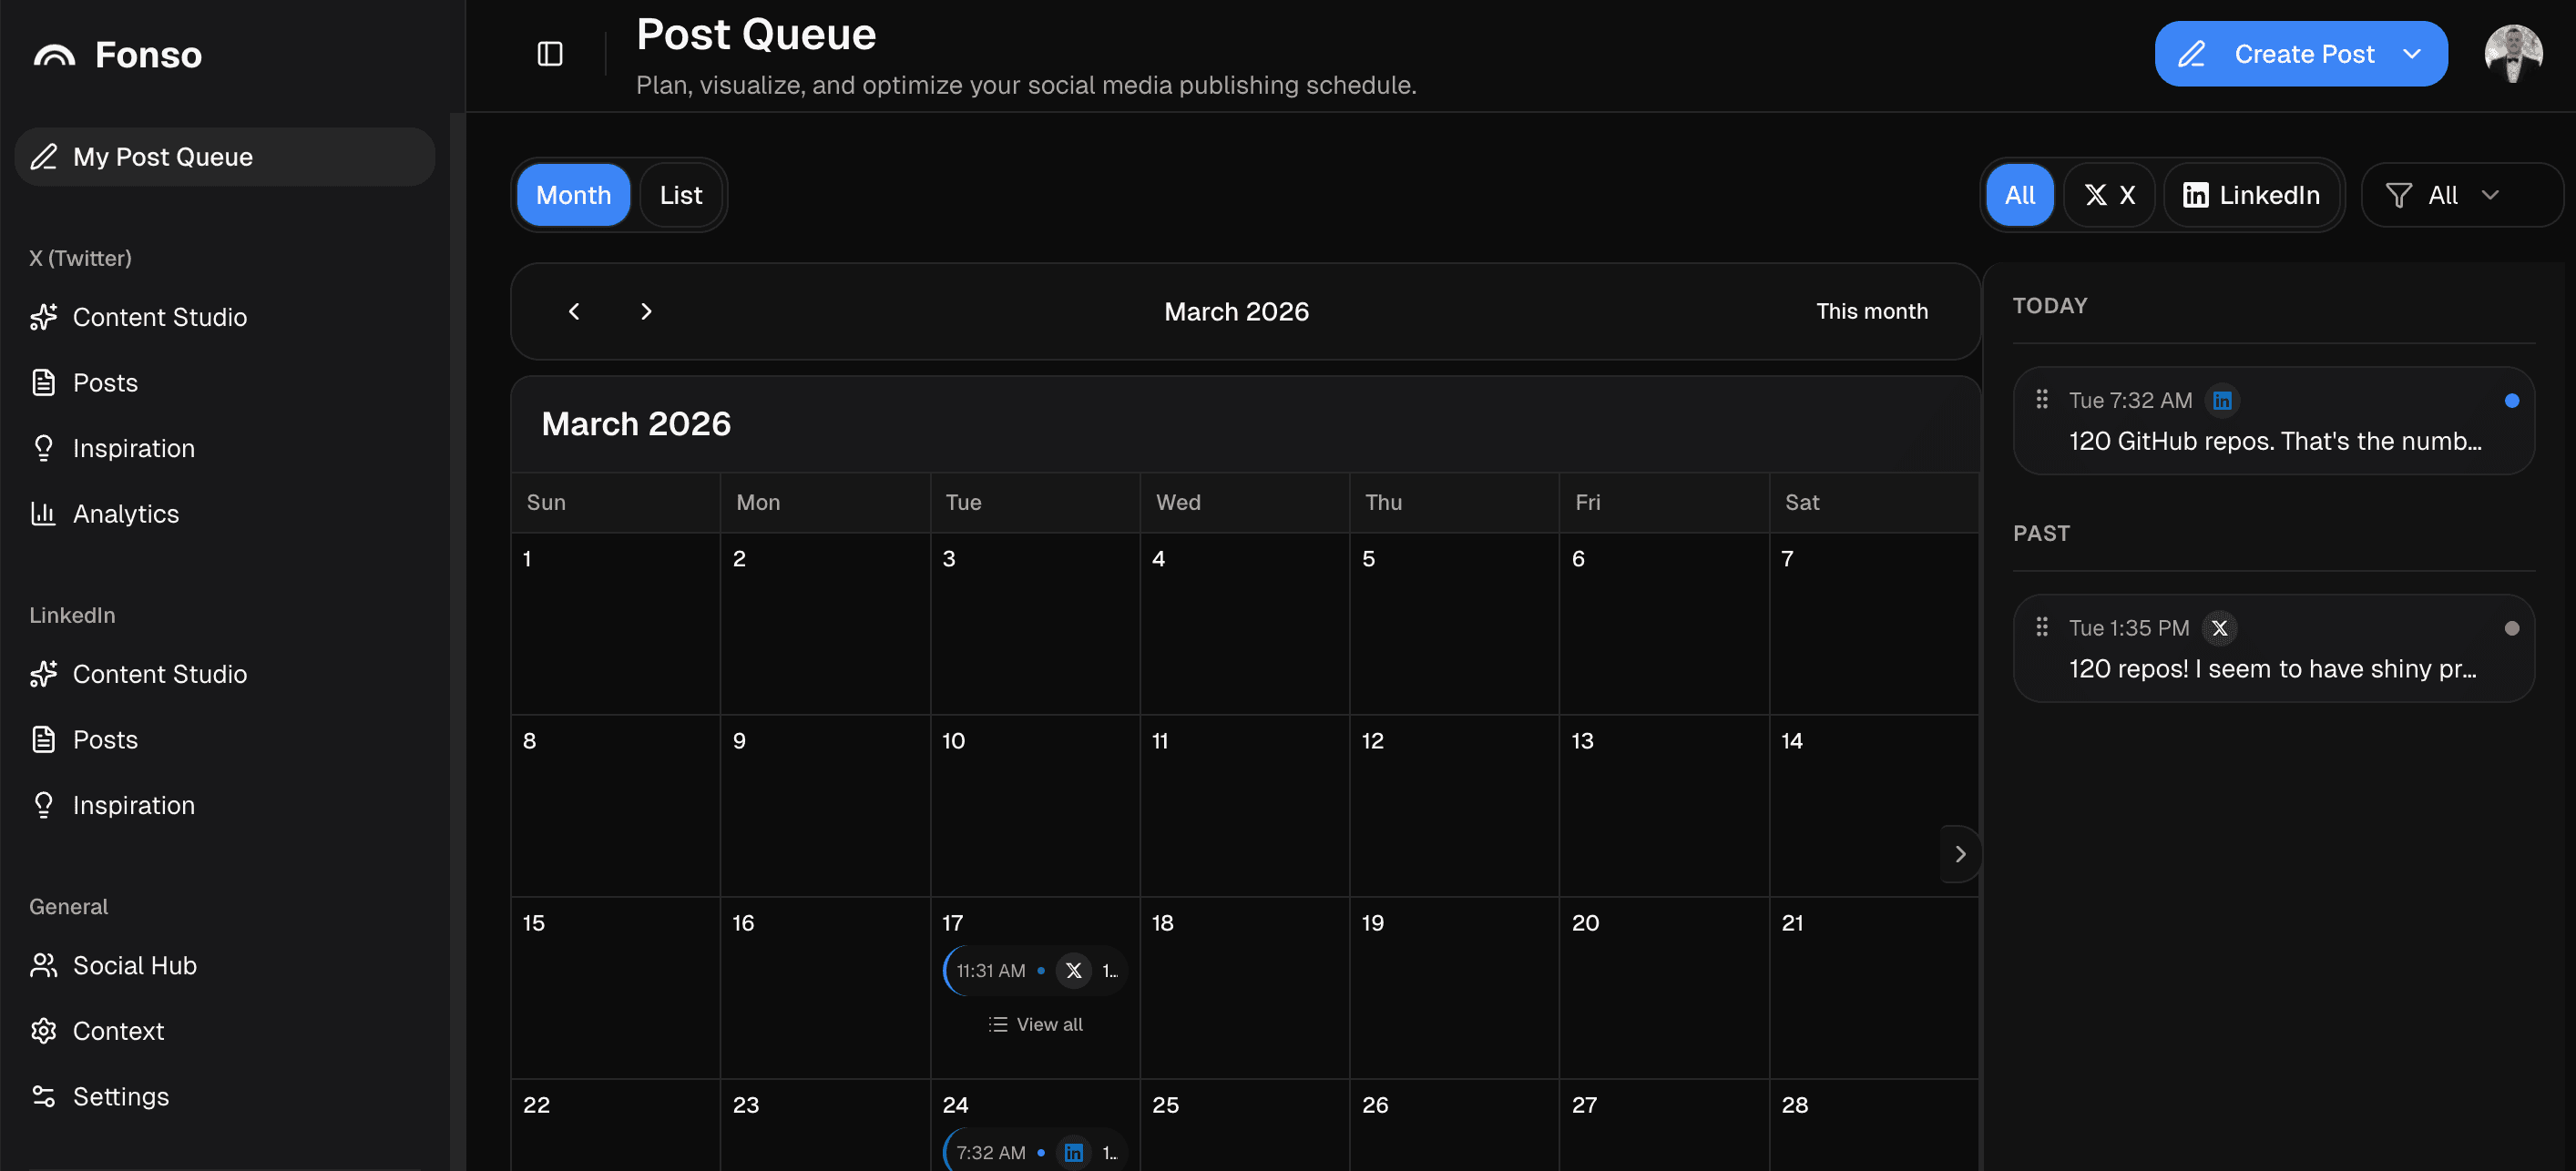Click the X icon on Tue 1:35 PM post
The image size is (2576, 1171).
(x=2219, y=629)
